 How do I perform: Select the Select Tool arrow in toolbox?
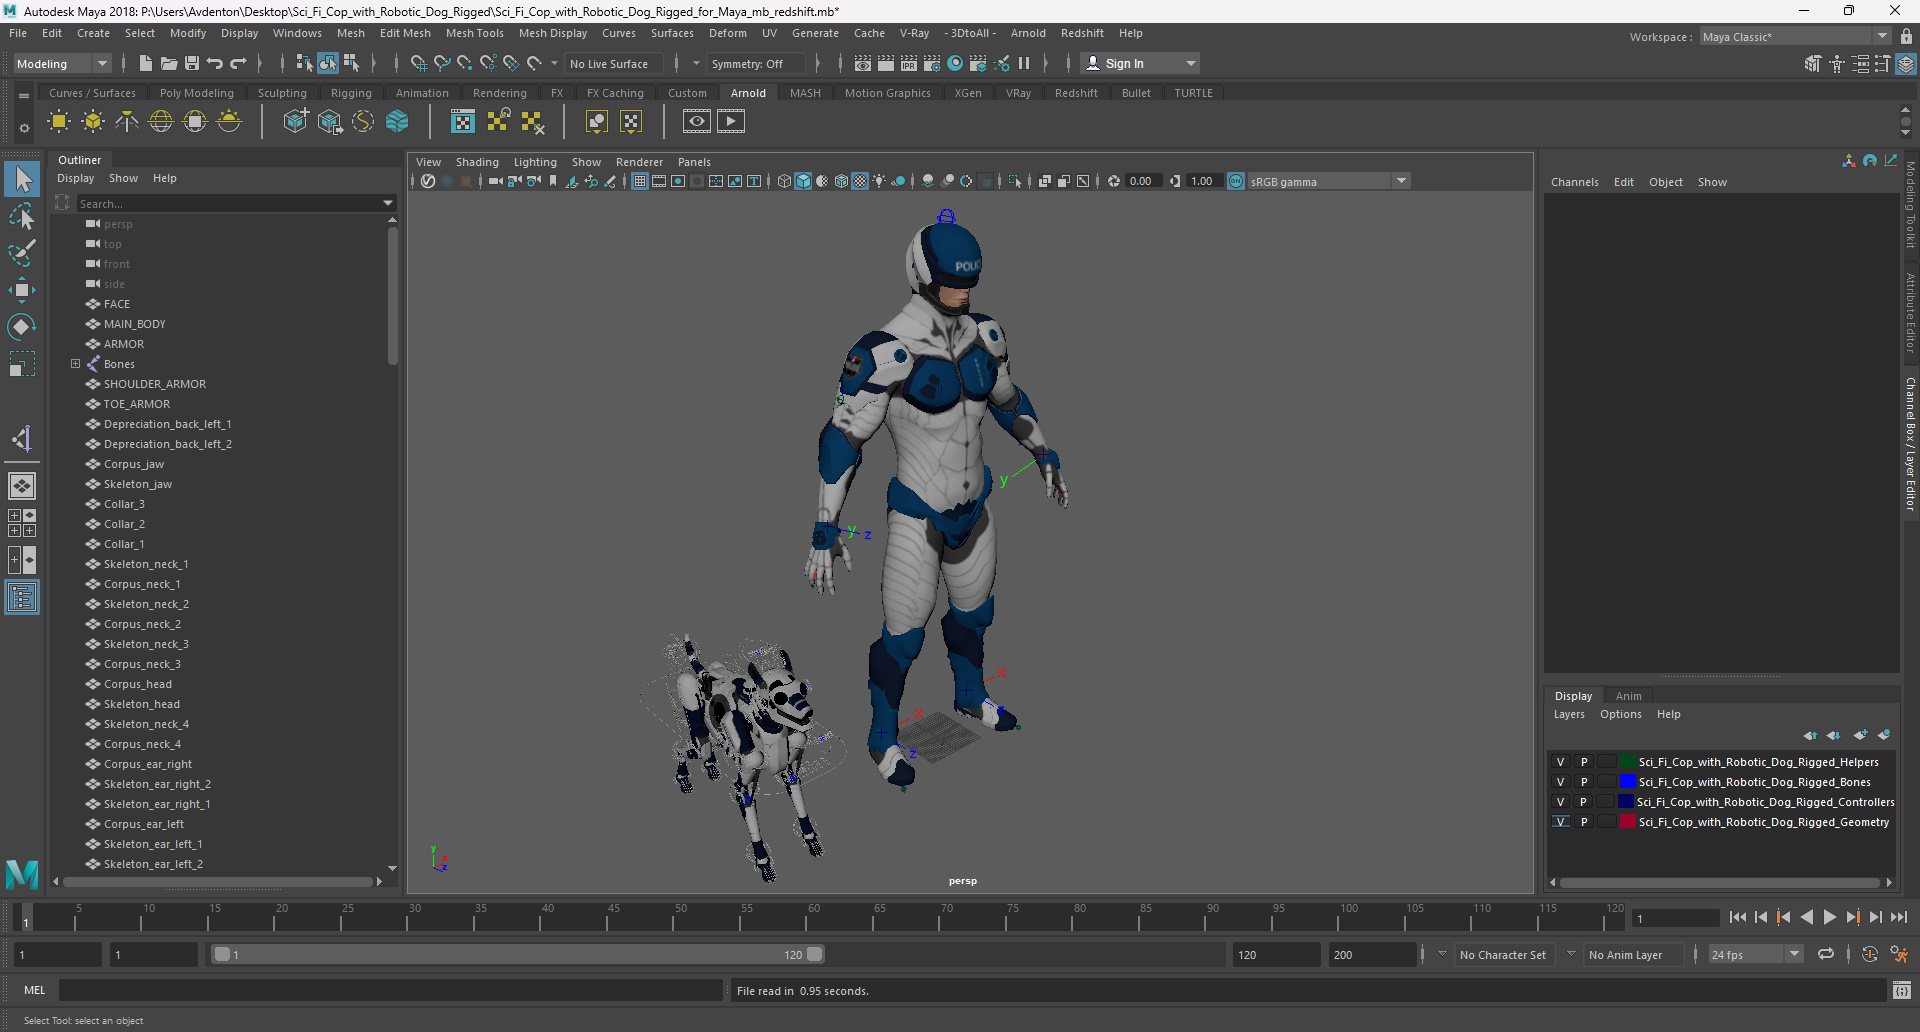[x=22, y=180]
